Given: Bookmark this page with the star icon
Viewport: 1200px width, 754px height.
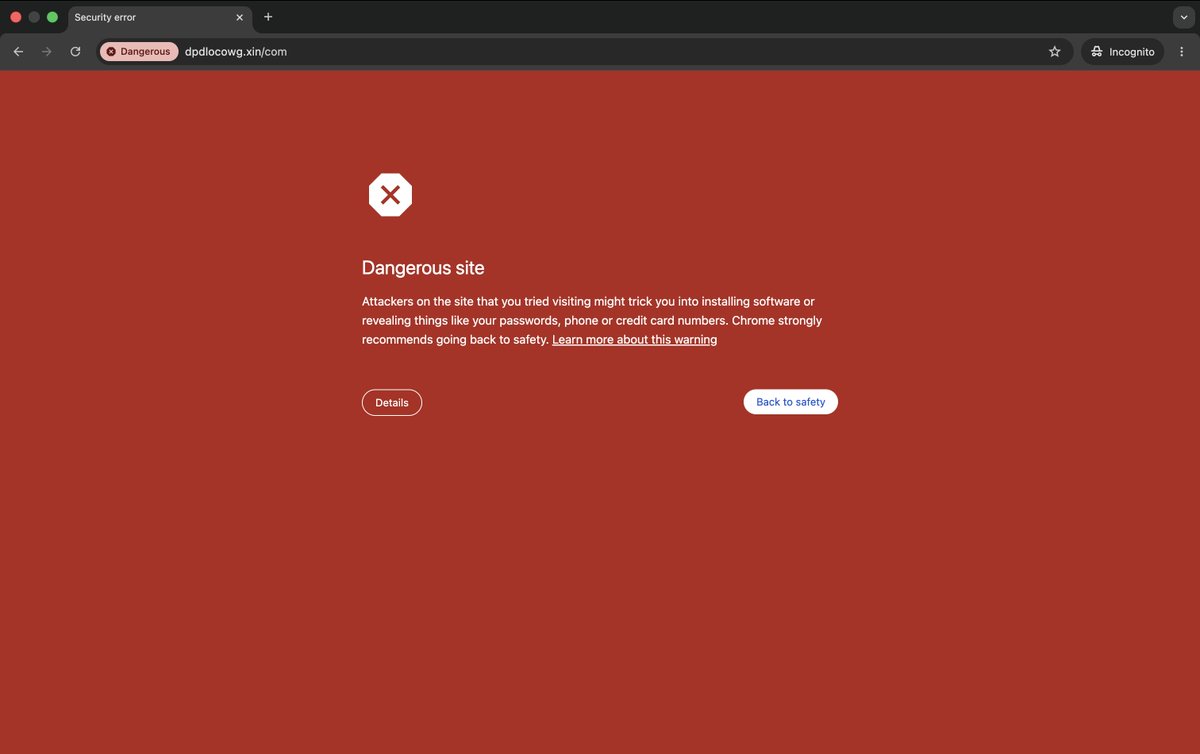Looking at the screenshot, I should [1054, 52].
